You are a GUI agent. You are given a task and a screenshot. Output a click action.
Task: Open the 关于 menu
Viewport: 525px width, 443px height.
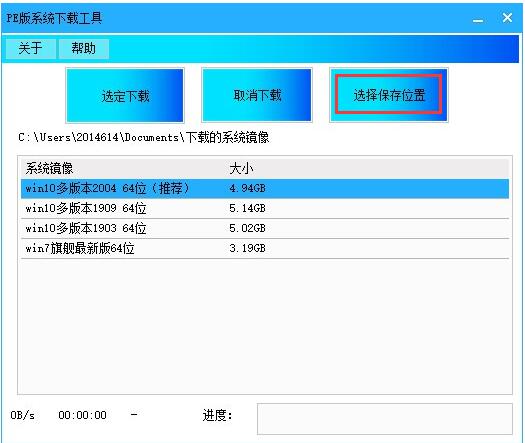30,49
